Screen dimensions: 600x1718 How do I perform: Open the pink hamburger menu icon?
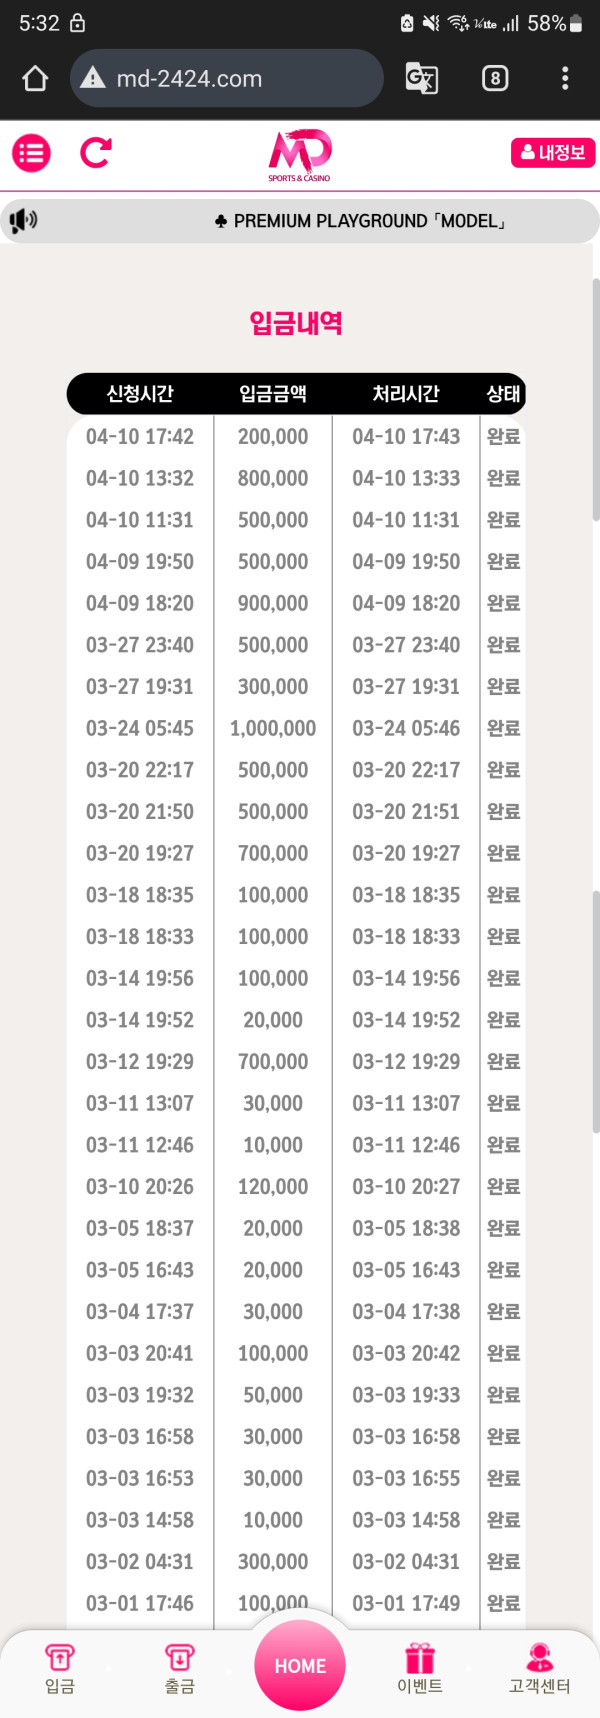tap(31, 153)
